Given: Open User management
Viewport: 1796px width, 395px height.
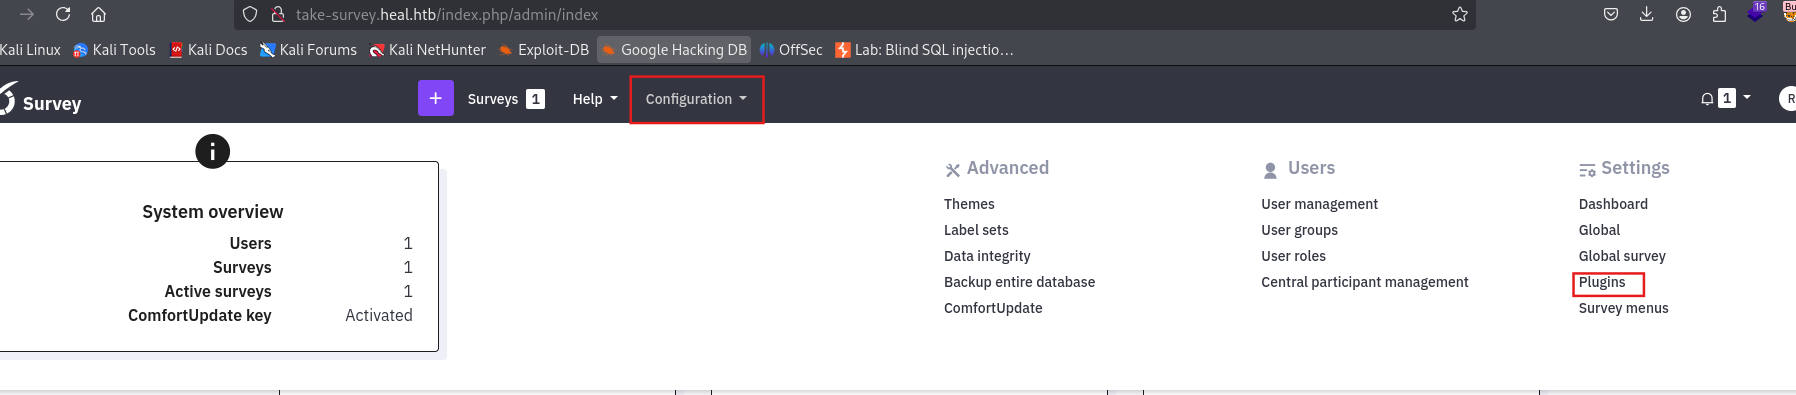Looking at the screenshot, I should point(1319,204).
